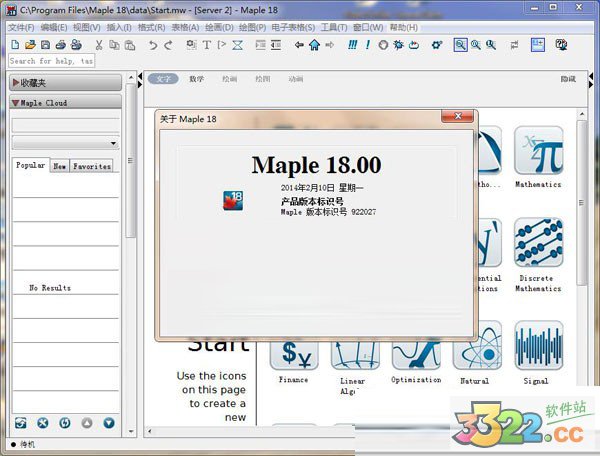Click Maple Cloud up arrow icon
Viewport: 600px width, 456px height.
[x=87, y=423]
